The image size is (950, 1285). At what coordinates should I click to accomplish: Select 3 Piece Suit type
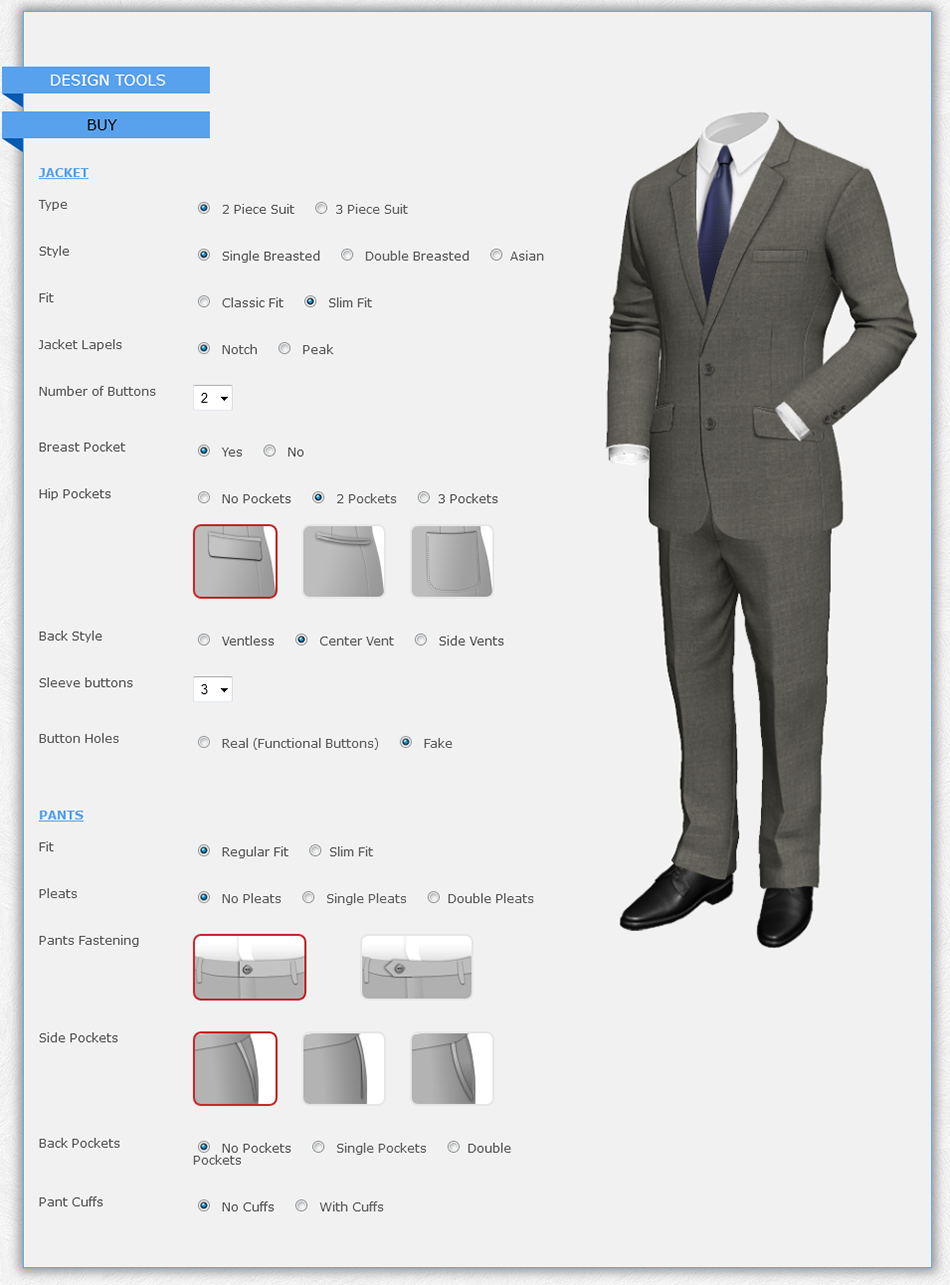321,208
